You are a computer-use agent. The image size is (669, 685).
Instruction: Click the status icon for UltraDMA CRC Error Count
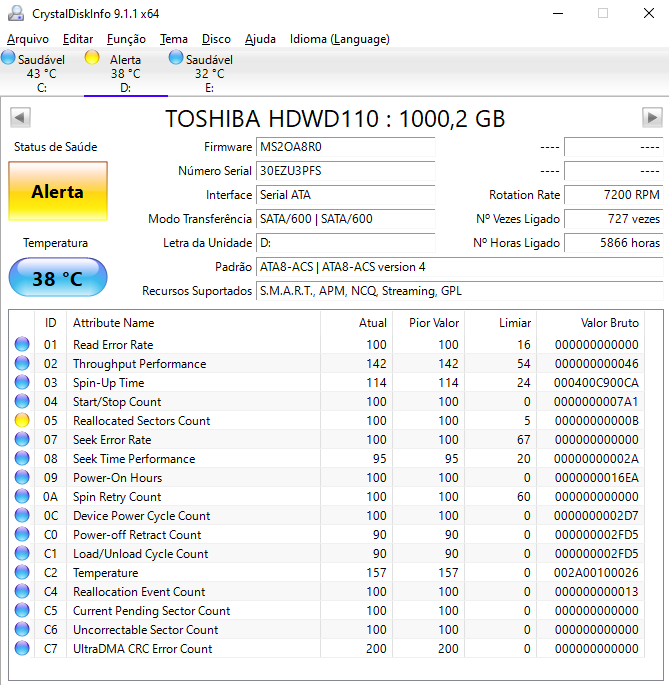pyautogui.click(x=22, y=648)
